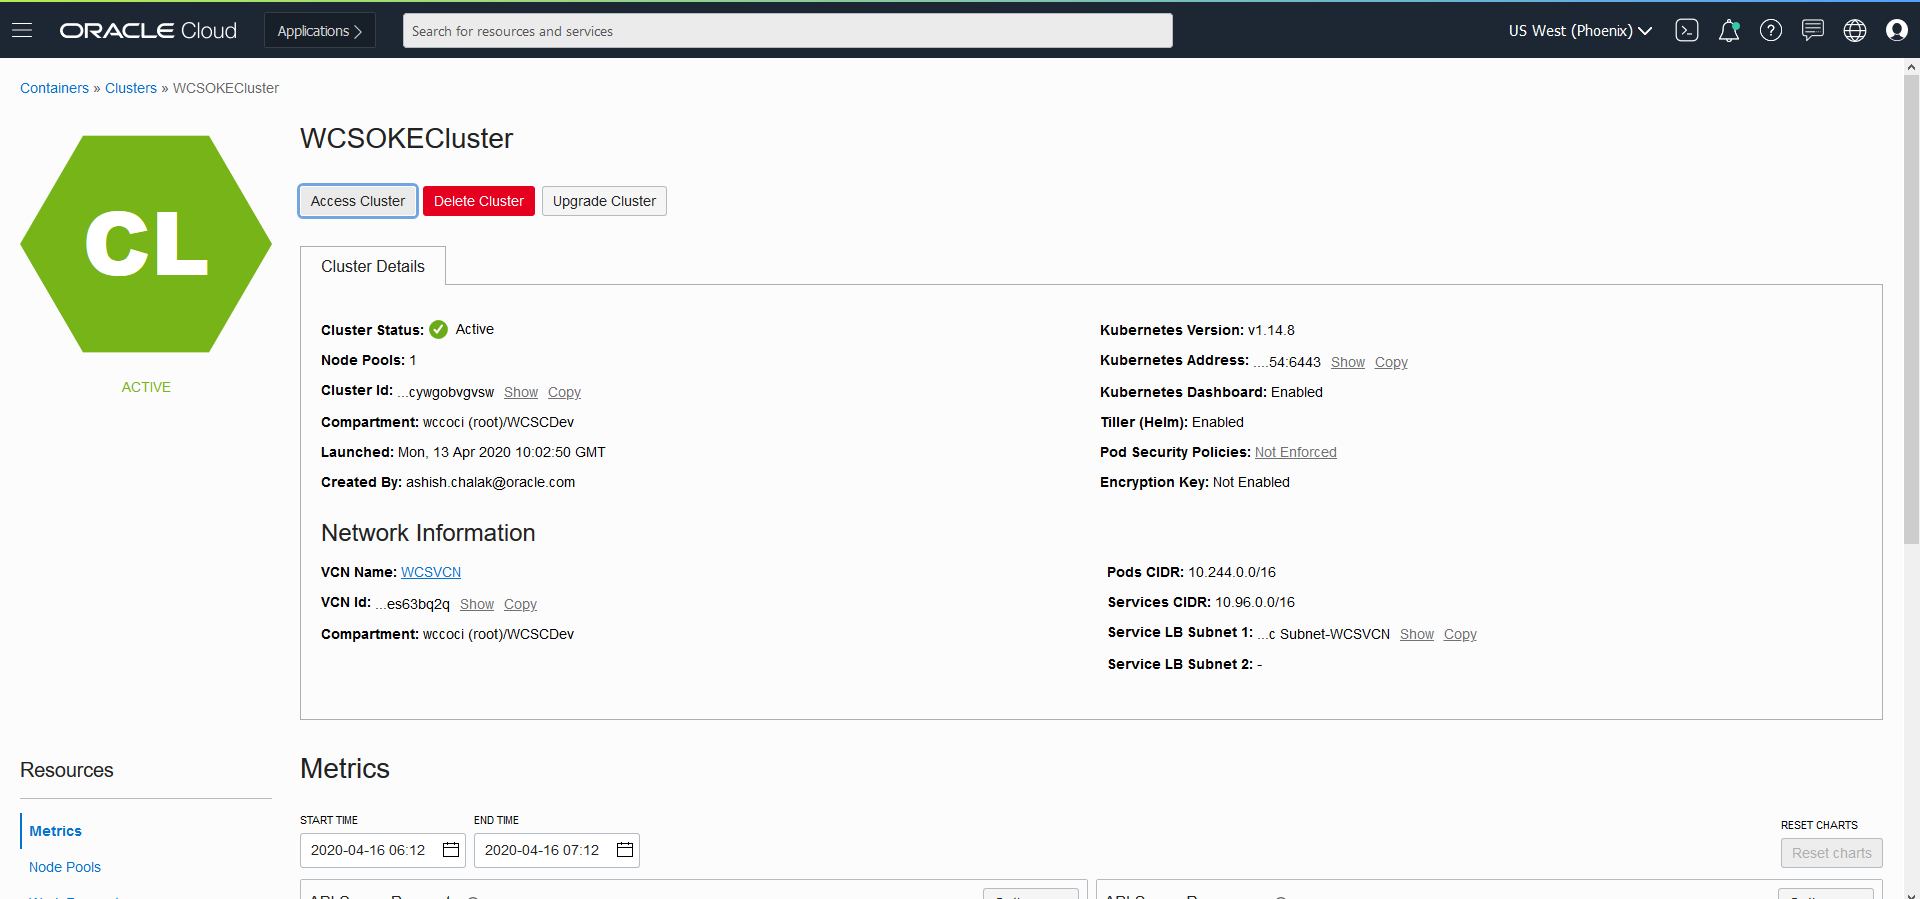
Task: Open the Cloud Shell terminal icon
Action: [x=1687, y=30]
